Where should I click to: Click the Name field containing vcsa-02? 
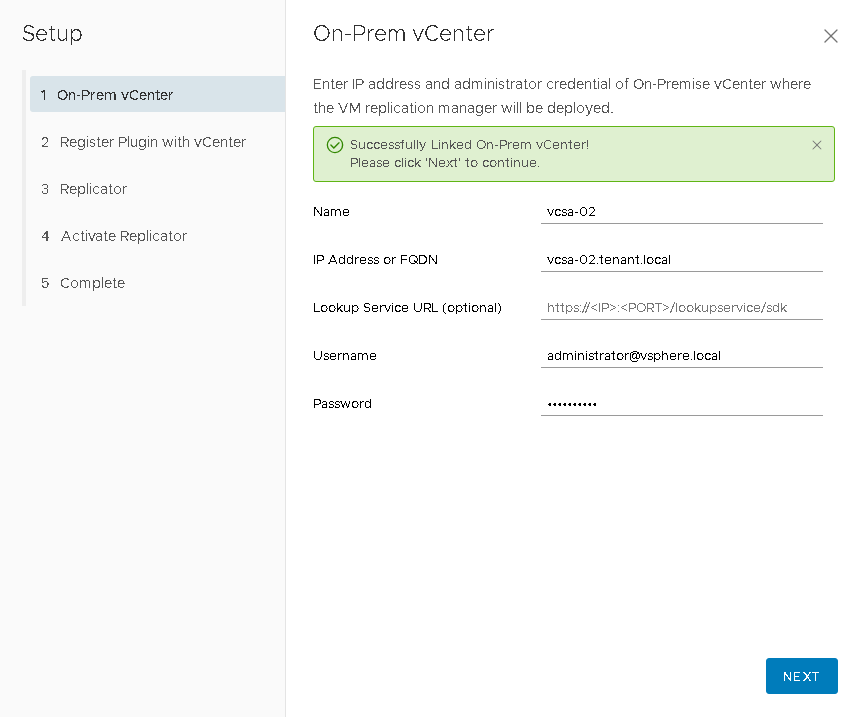click(x=681, y=212)
